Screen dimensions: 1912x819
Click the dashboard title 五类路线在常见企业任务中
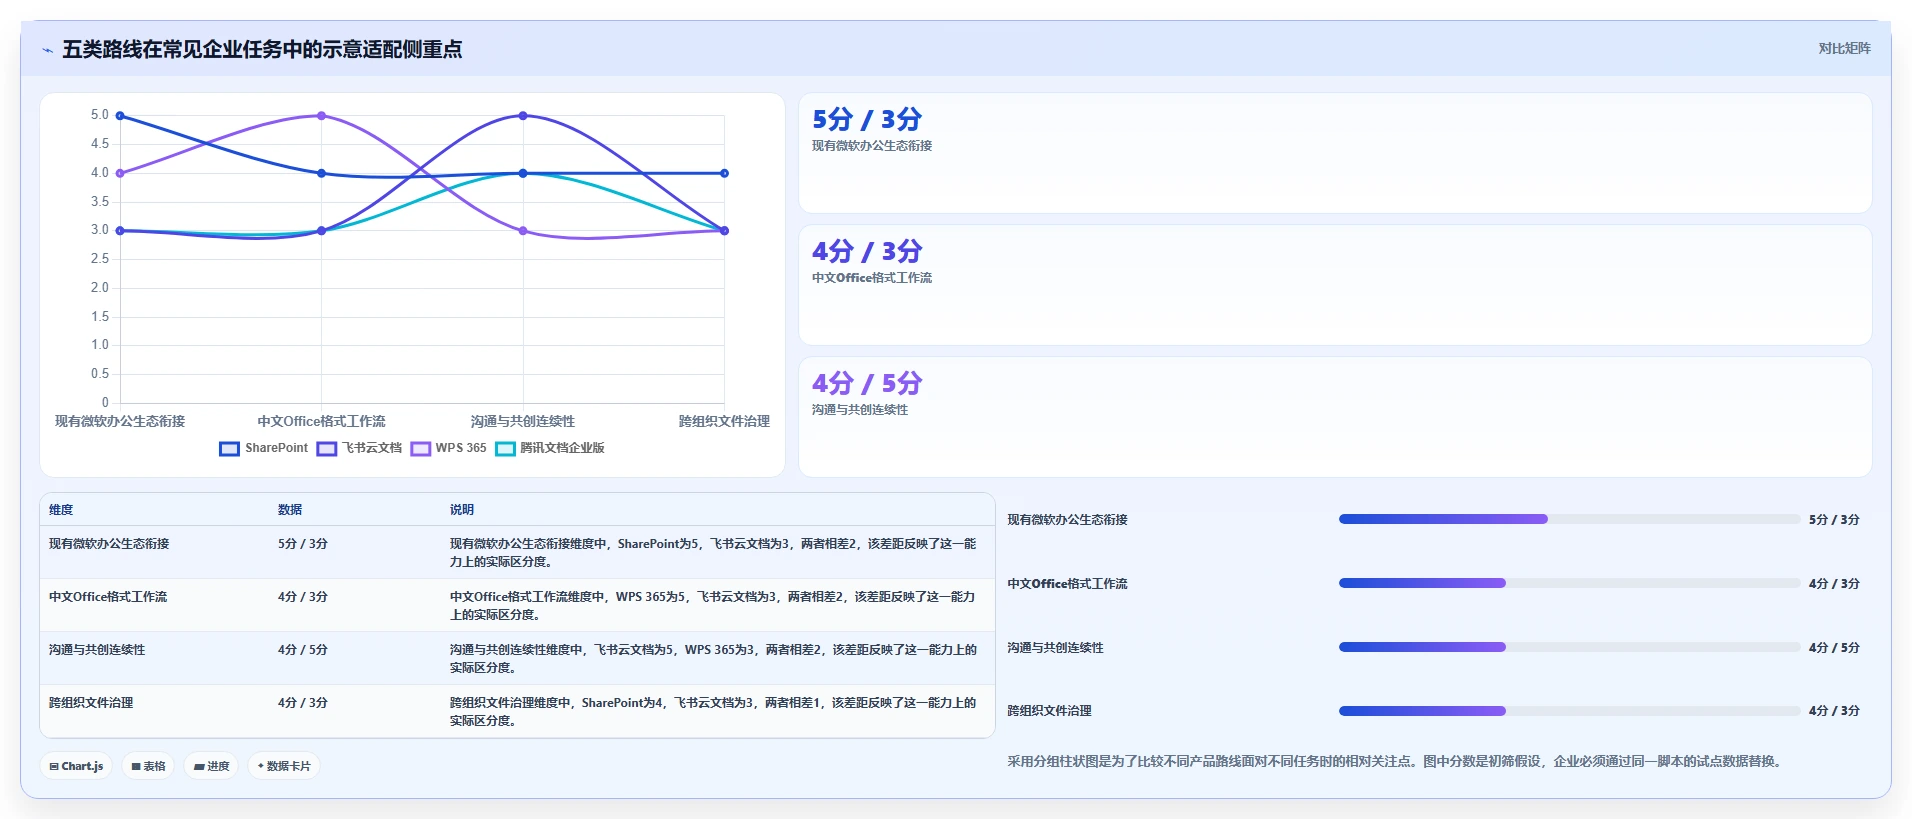click(x=262, y=50)
